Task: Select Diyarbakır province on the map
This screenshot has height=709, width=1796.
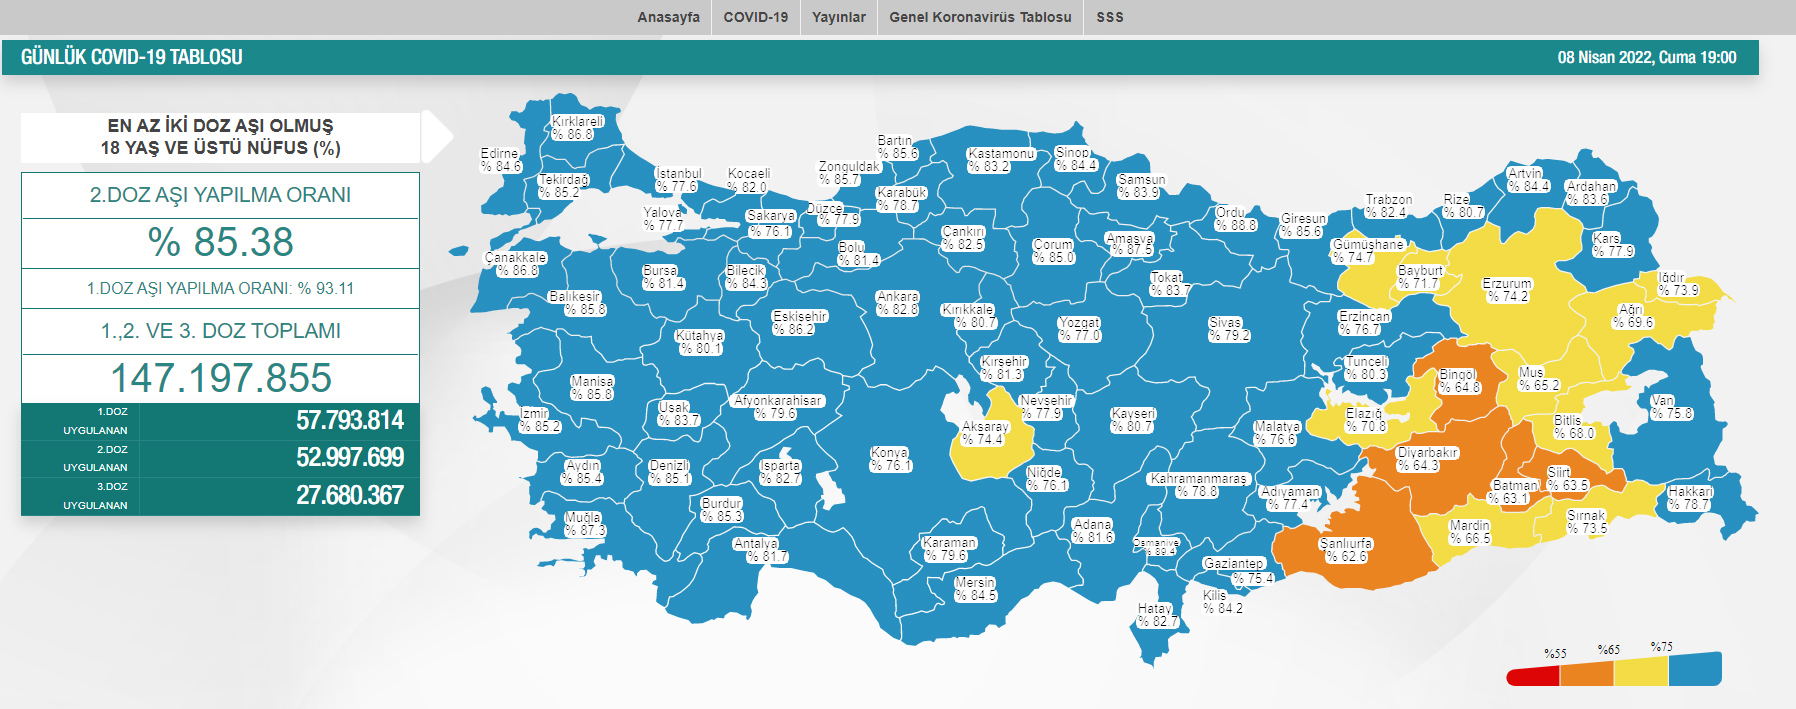Action: pyautogui.click(x=1427, y=459)
